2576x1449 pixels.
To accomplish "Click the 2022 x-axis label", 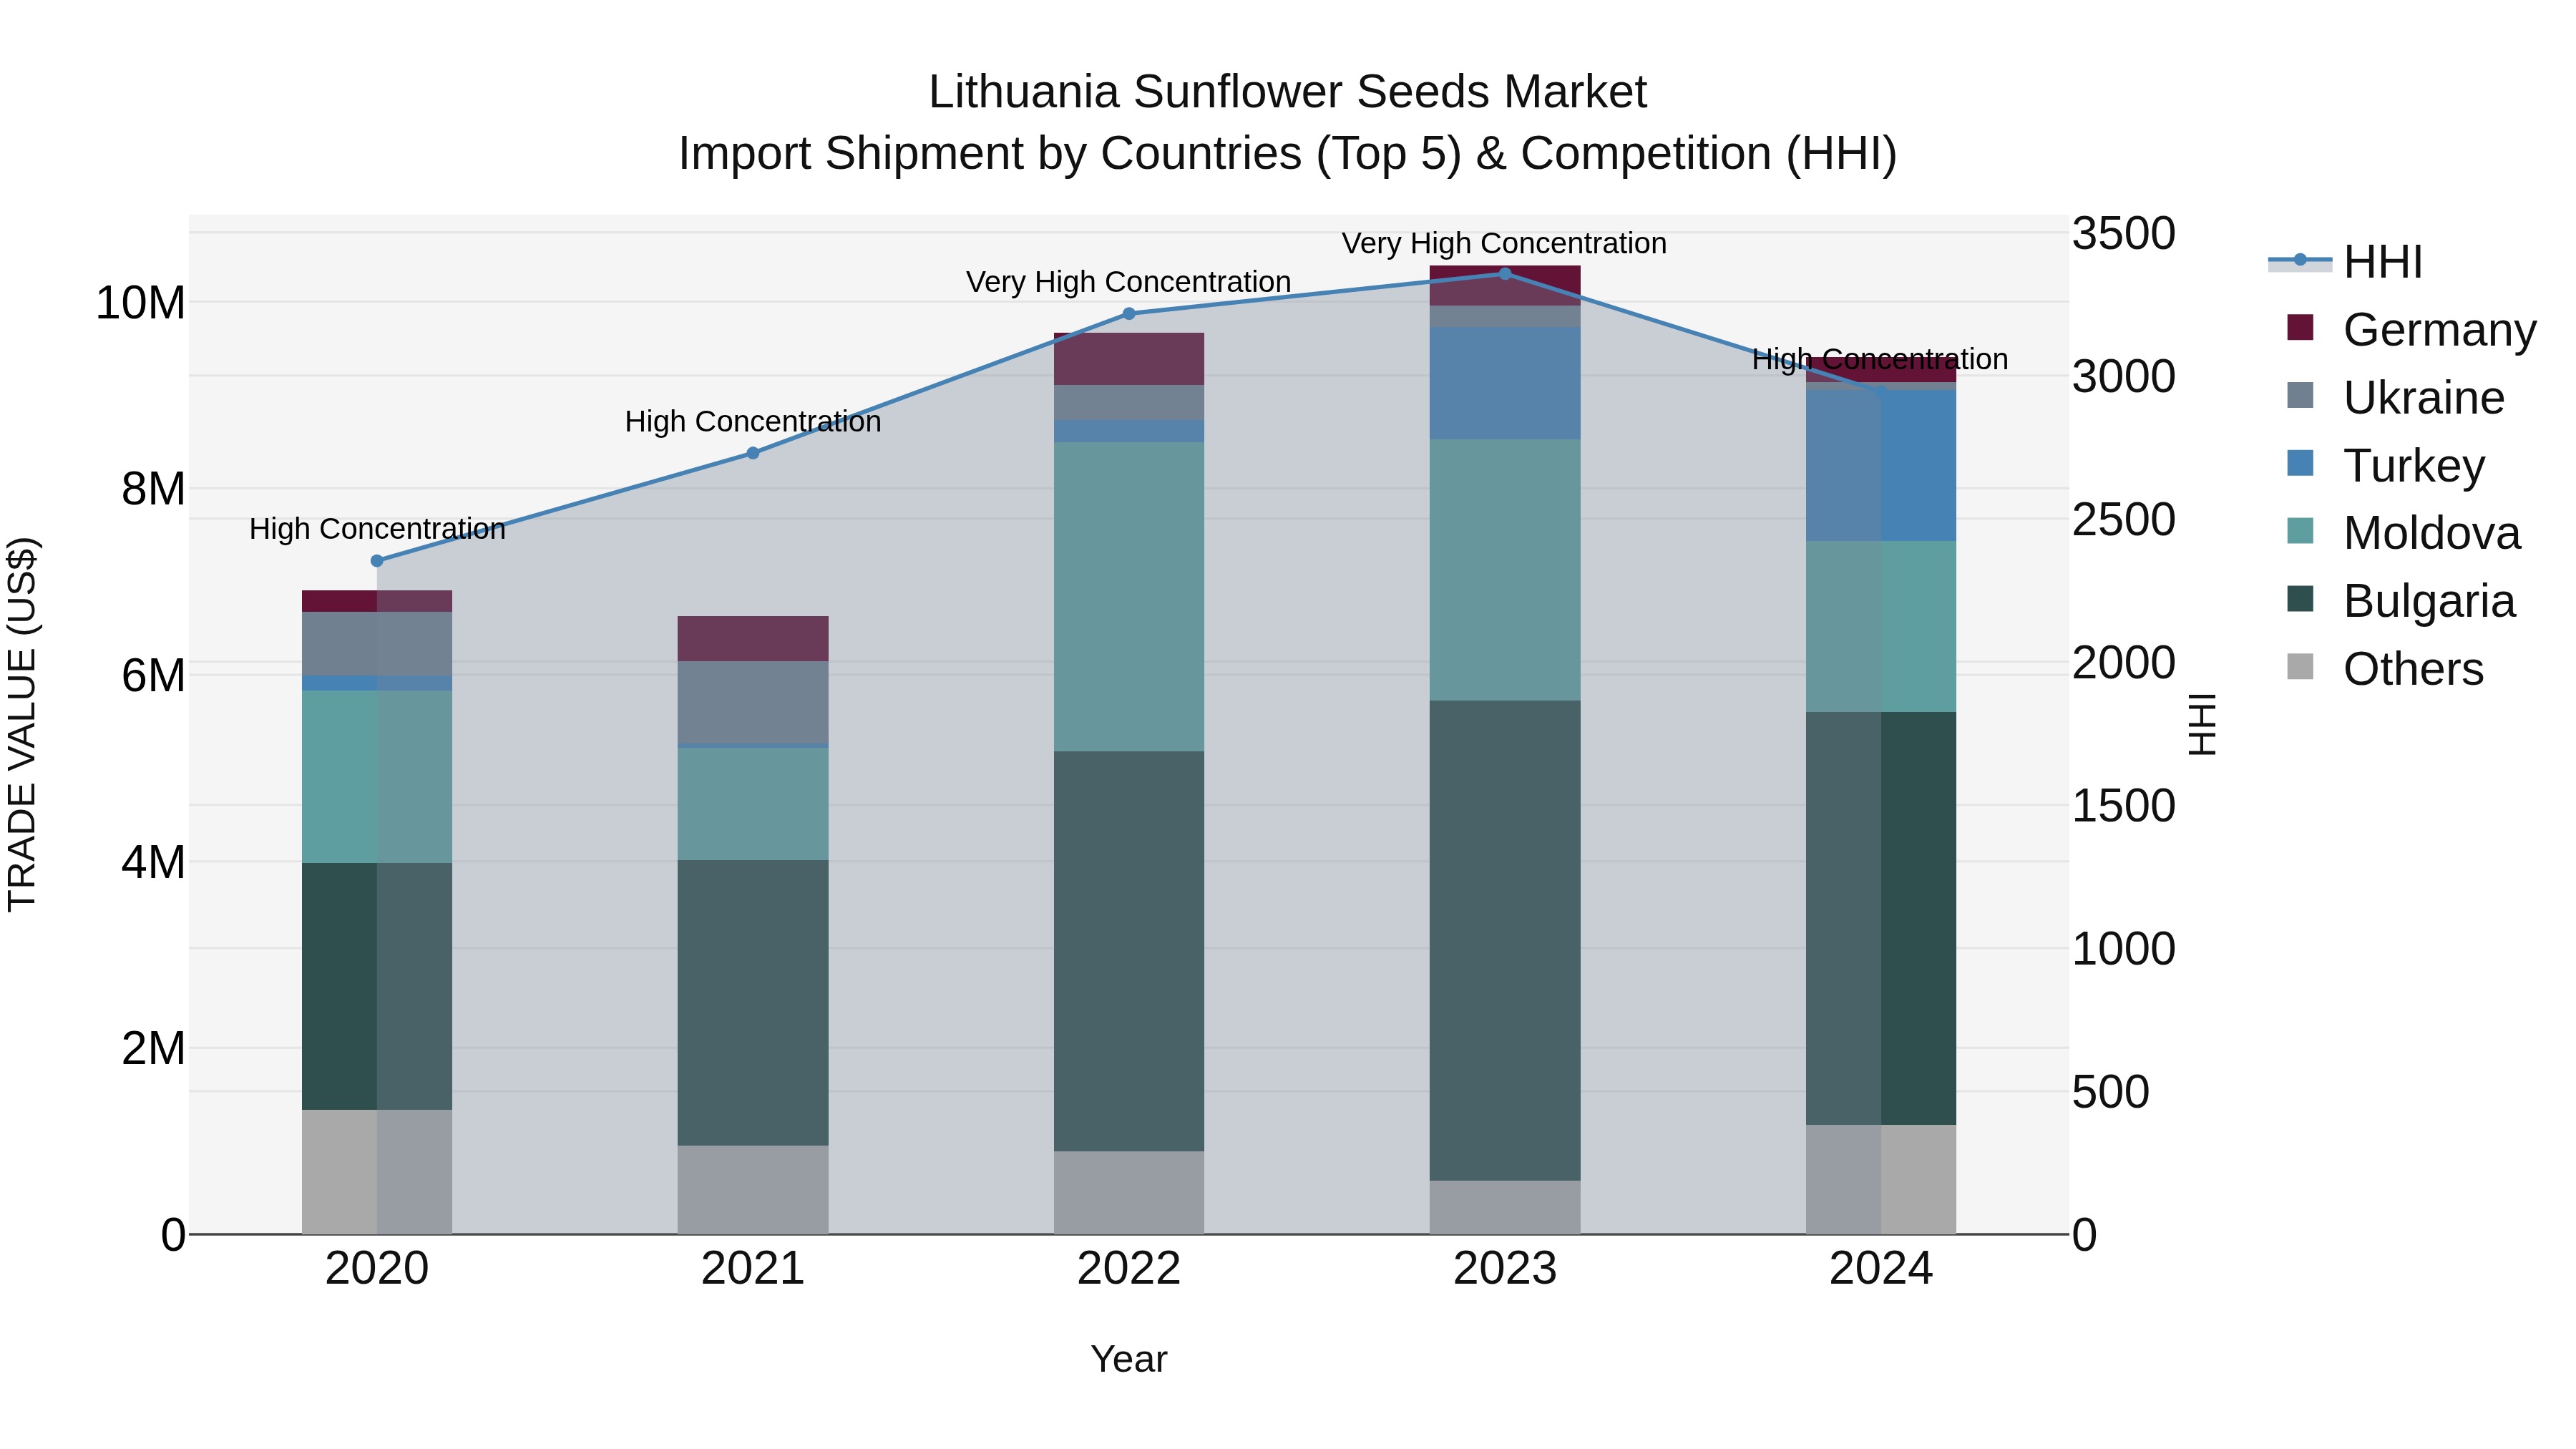I will pos(1129,1269).
